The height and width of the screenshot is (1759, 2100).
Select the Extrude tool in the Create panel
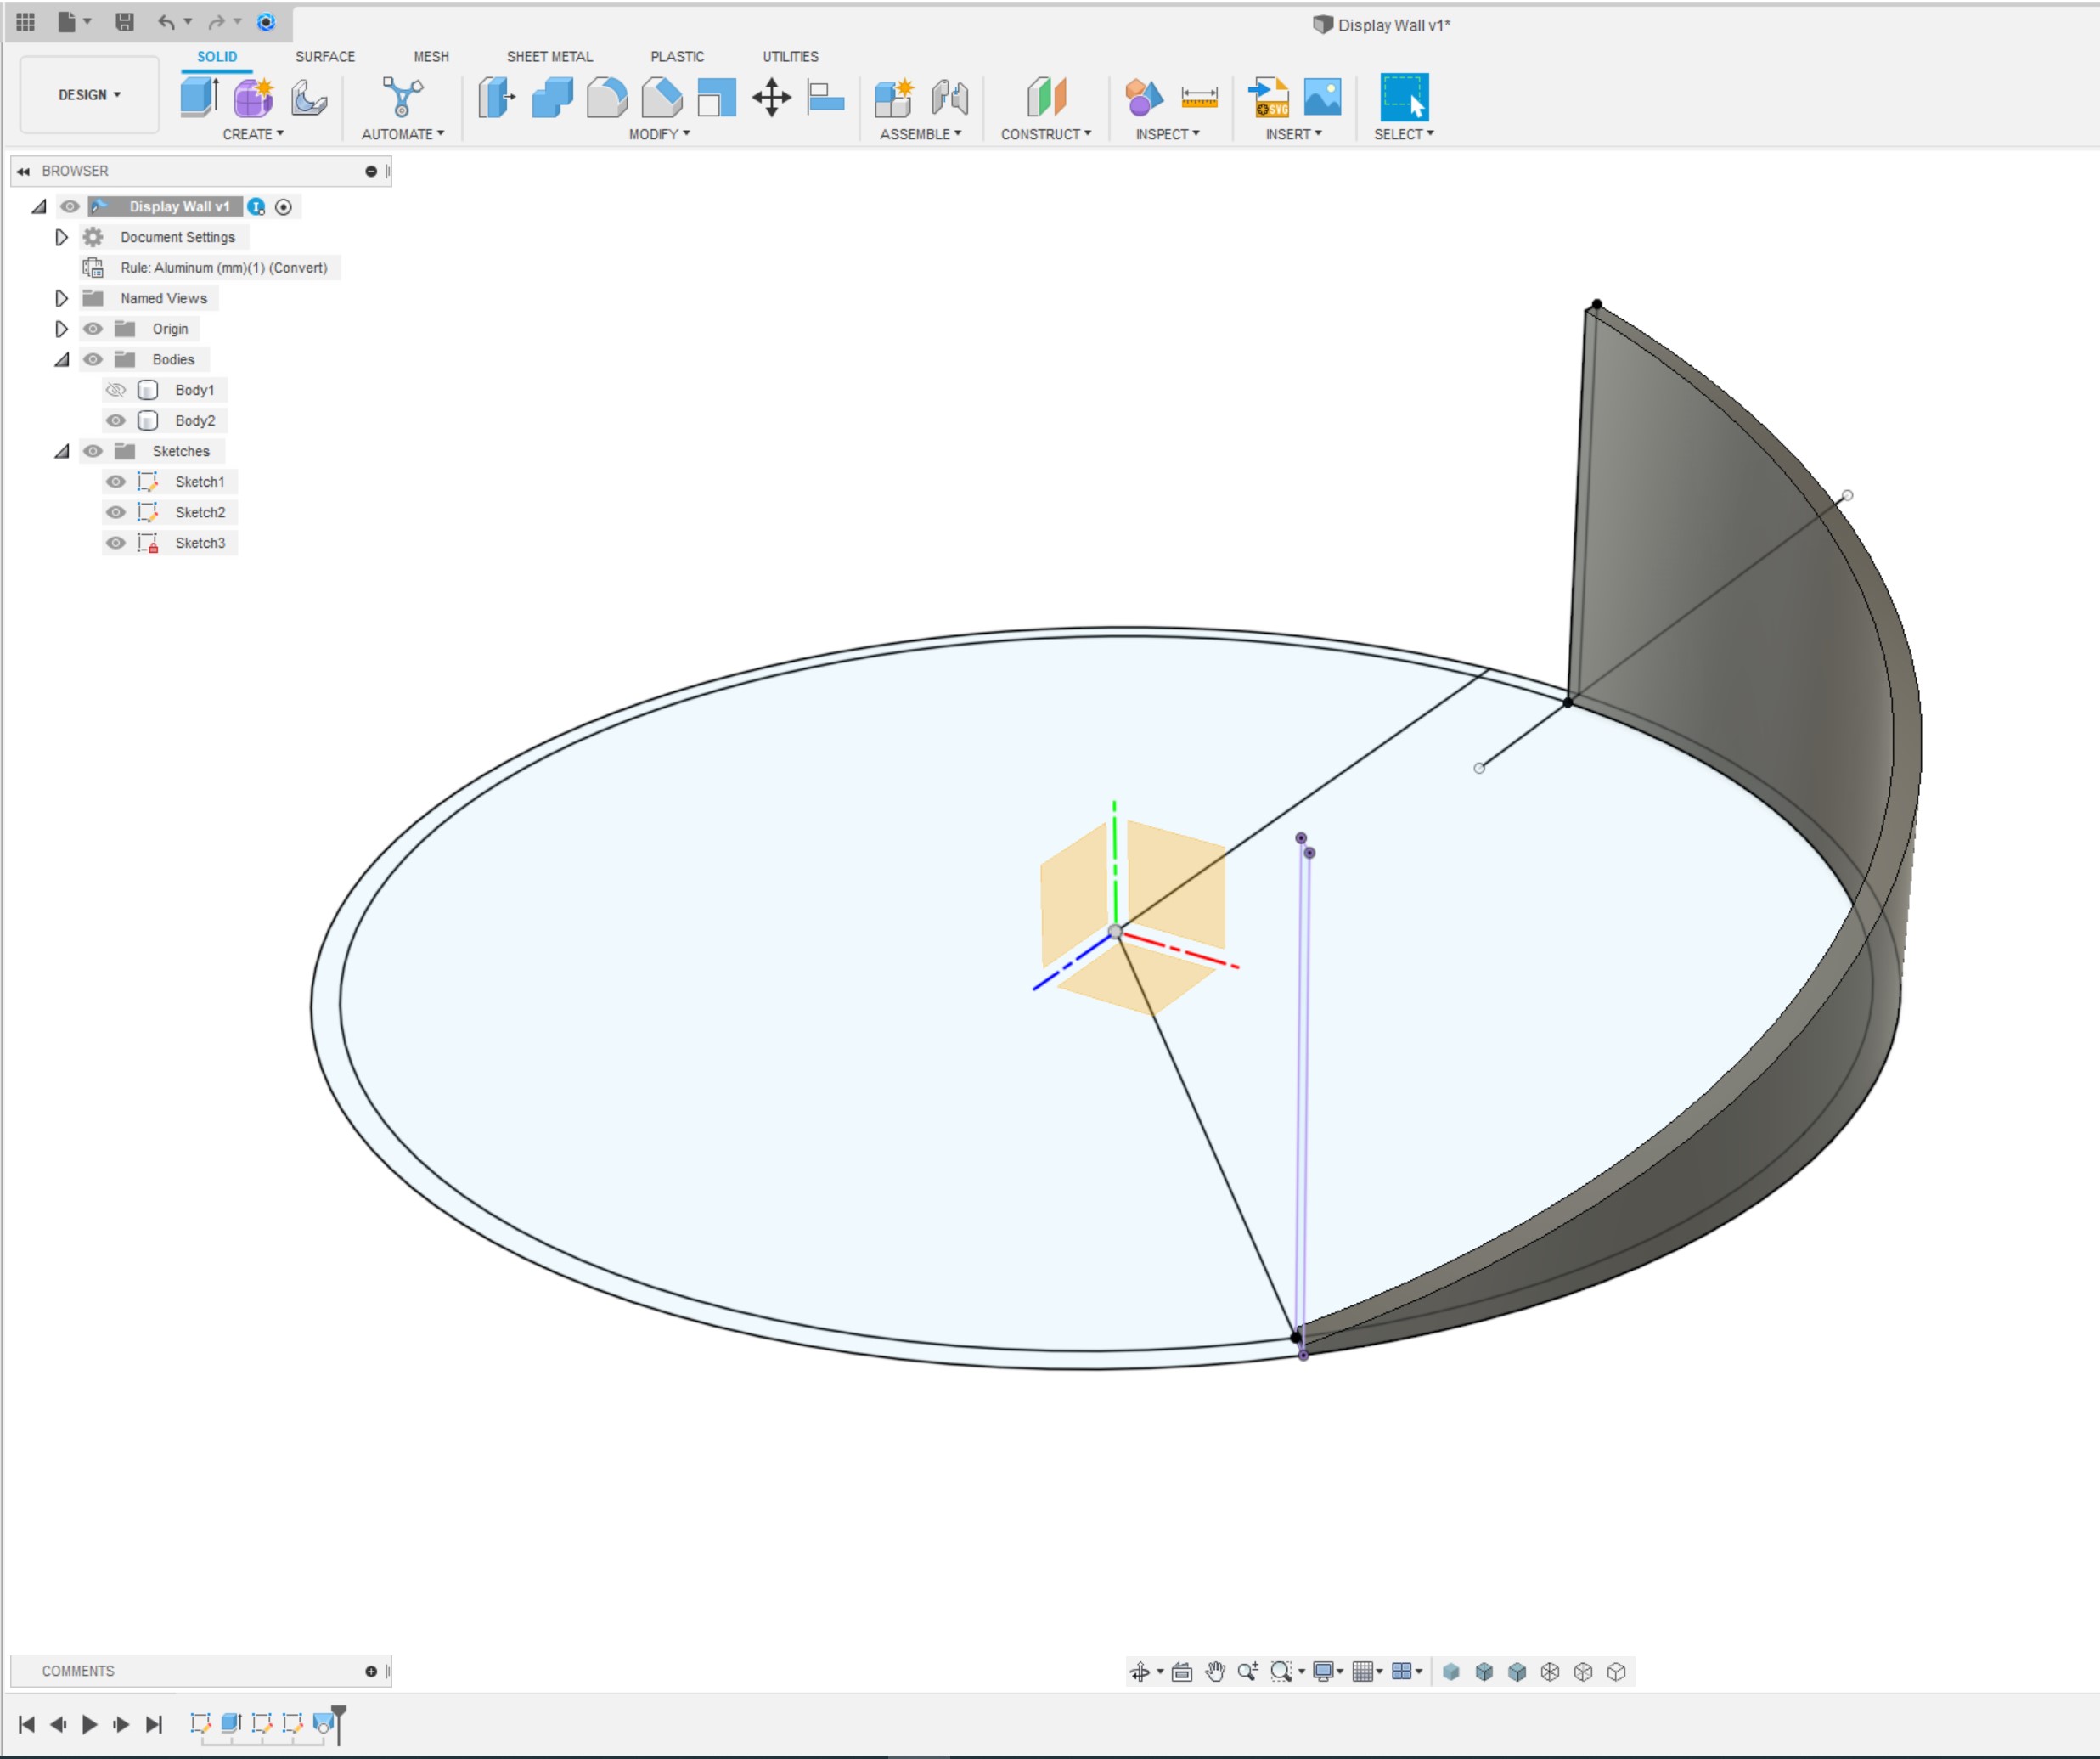(199, 97)
